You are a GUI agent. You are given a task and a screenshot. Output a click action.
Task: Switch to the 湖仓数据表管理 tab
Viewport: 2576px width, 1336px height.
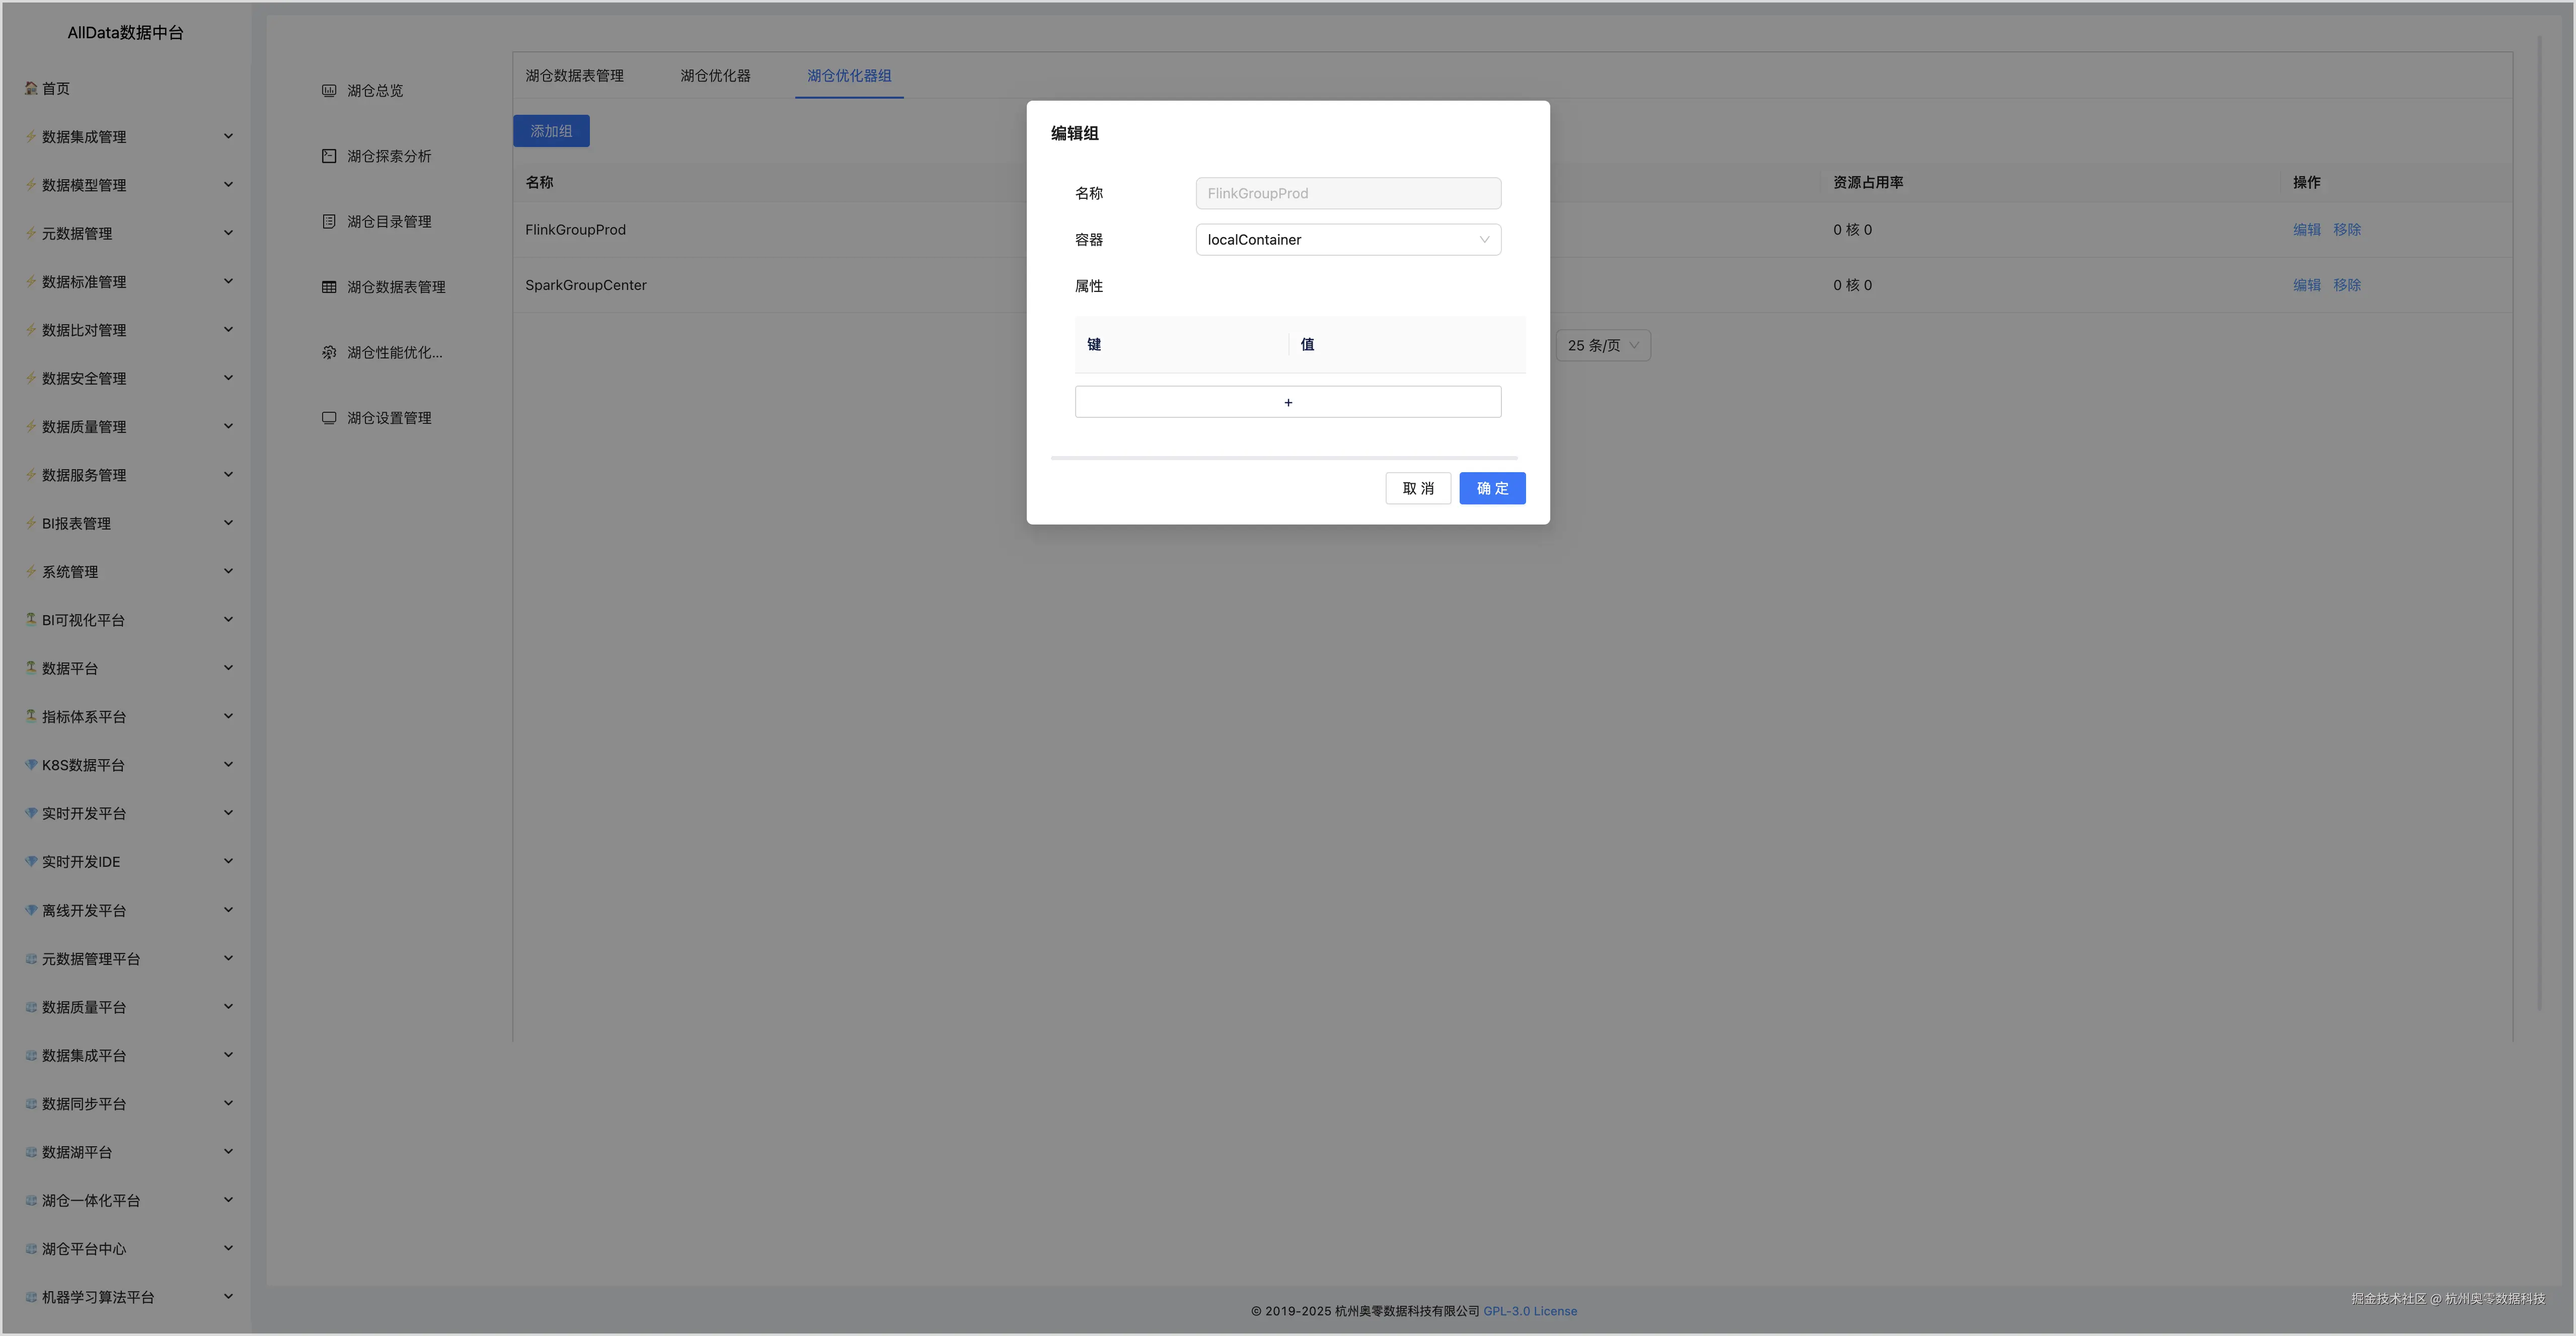[x=574, y=76]
